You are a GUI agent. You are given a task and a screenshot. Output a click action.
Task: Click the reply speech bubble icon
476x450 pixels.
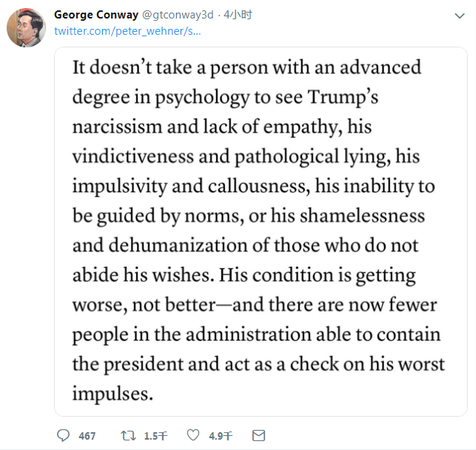coord(63,435)
